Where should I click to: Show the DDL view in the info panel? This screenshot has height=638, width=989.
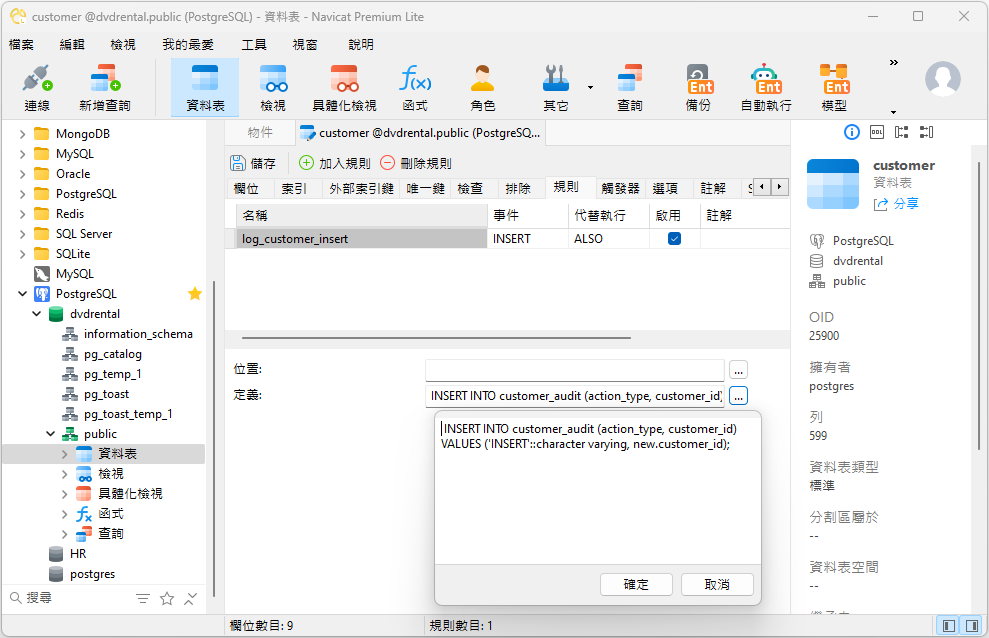tap(876, 132)
